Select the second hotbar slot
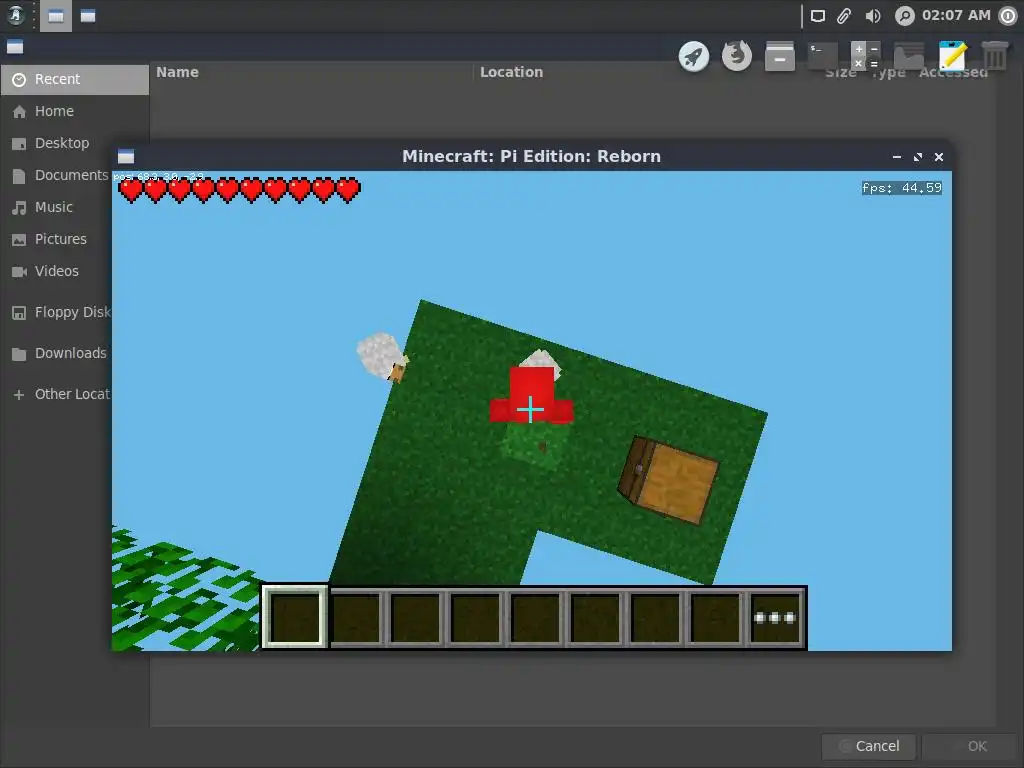This screenshot has height=768, width=1024. coord(355,617)
